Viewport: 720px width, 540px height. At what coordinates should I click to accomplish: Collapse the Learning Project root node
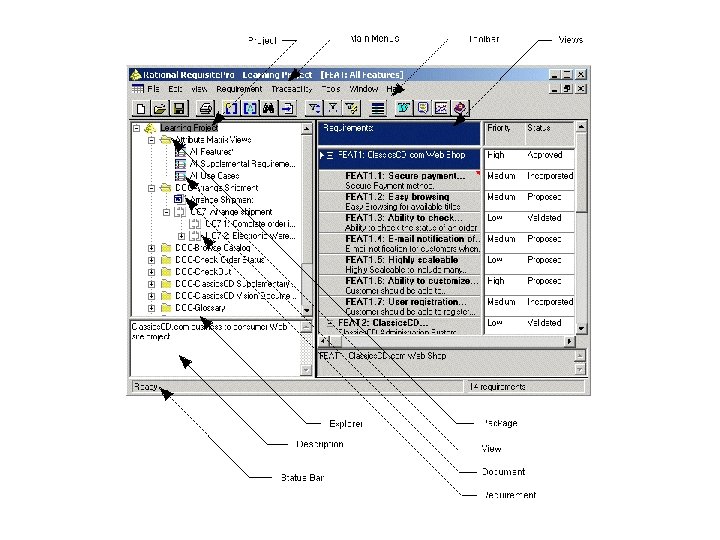click(136, 128)
